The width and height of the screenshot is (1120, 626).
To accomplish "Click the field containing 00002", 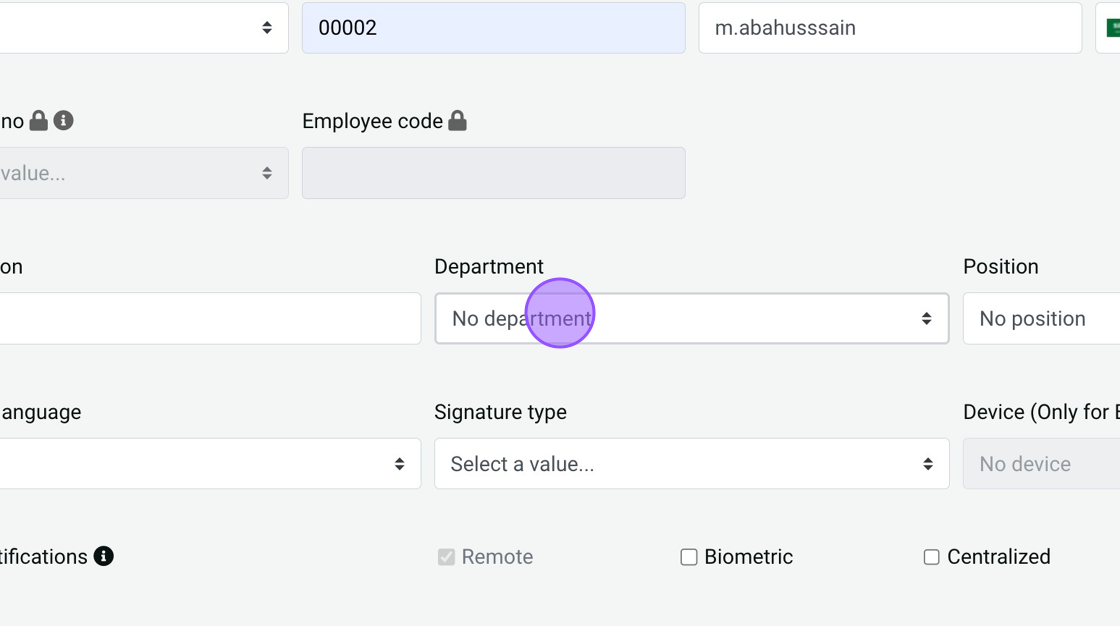I will click(493, 28).
